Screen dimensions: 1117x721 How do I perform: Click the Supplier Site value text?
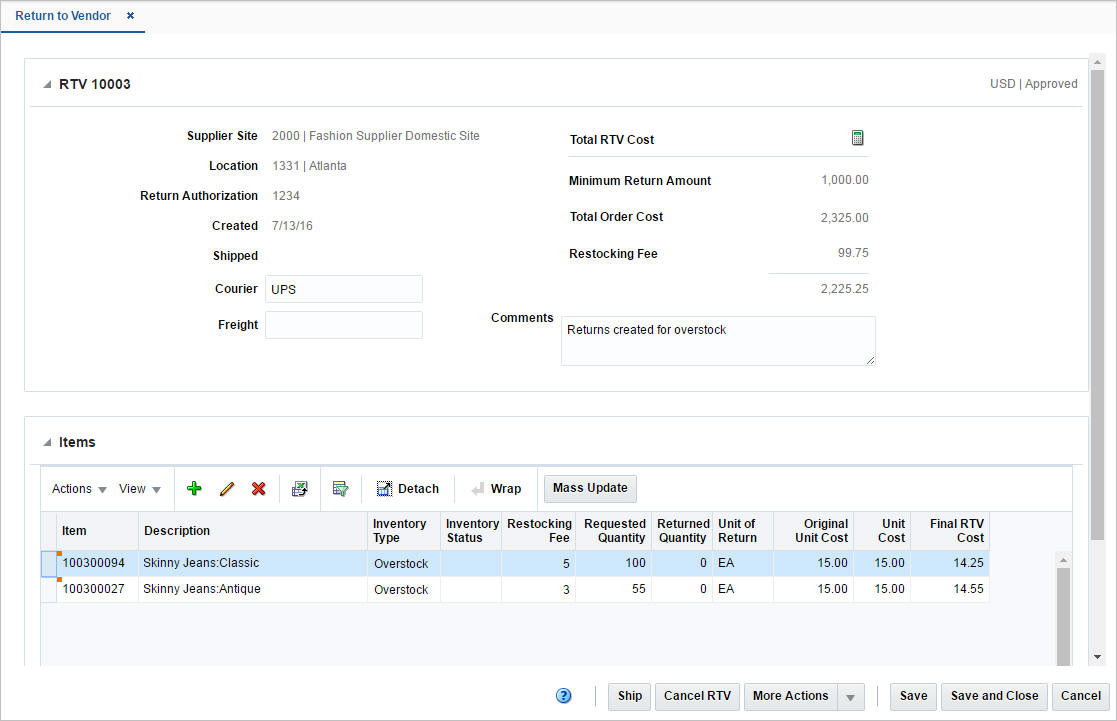coord(375,136)
